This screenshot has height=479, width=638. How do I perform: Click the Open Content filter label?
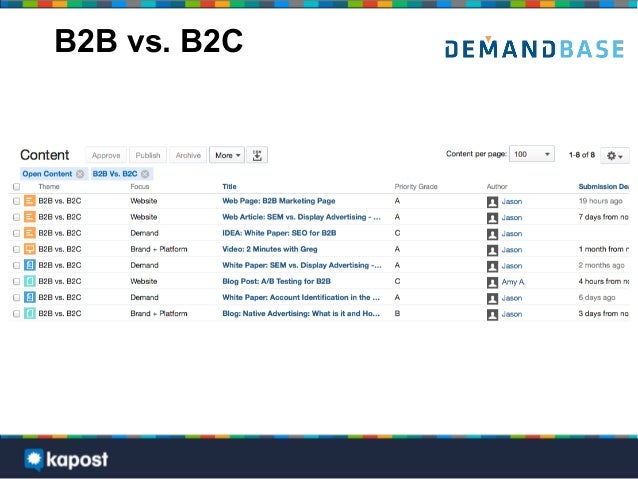47,174
